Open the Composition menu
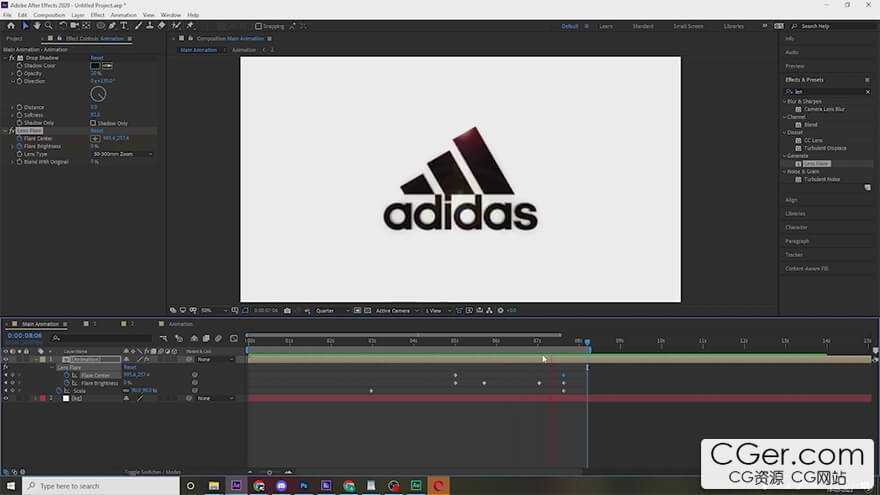The height and width of the screenshot is (495, 880). coord(49,15)
